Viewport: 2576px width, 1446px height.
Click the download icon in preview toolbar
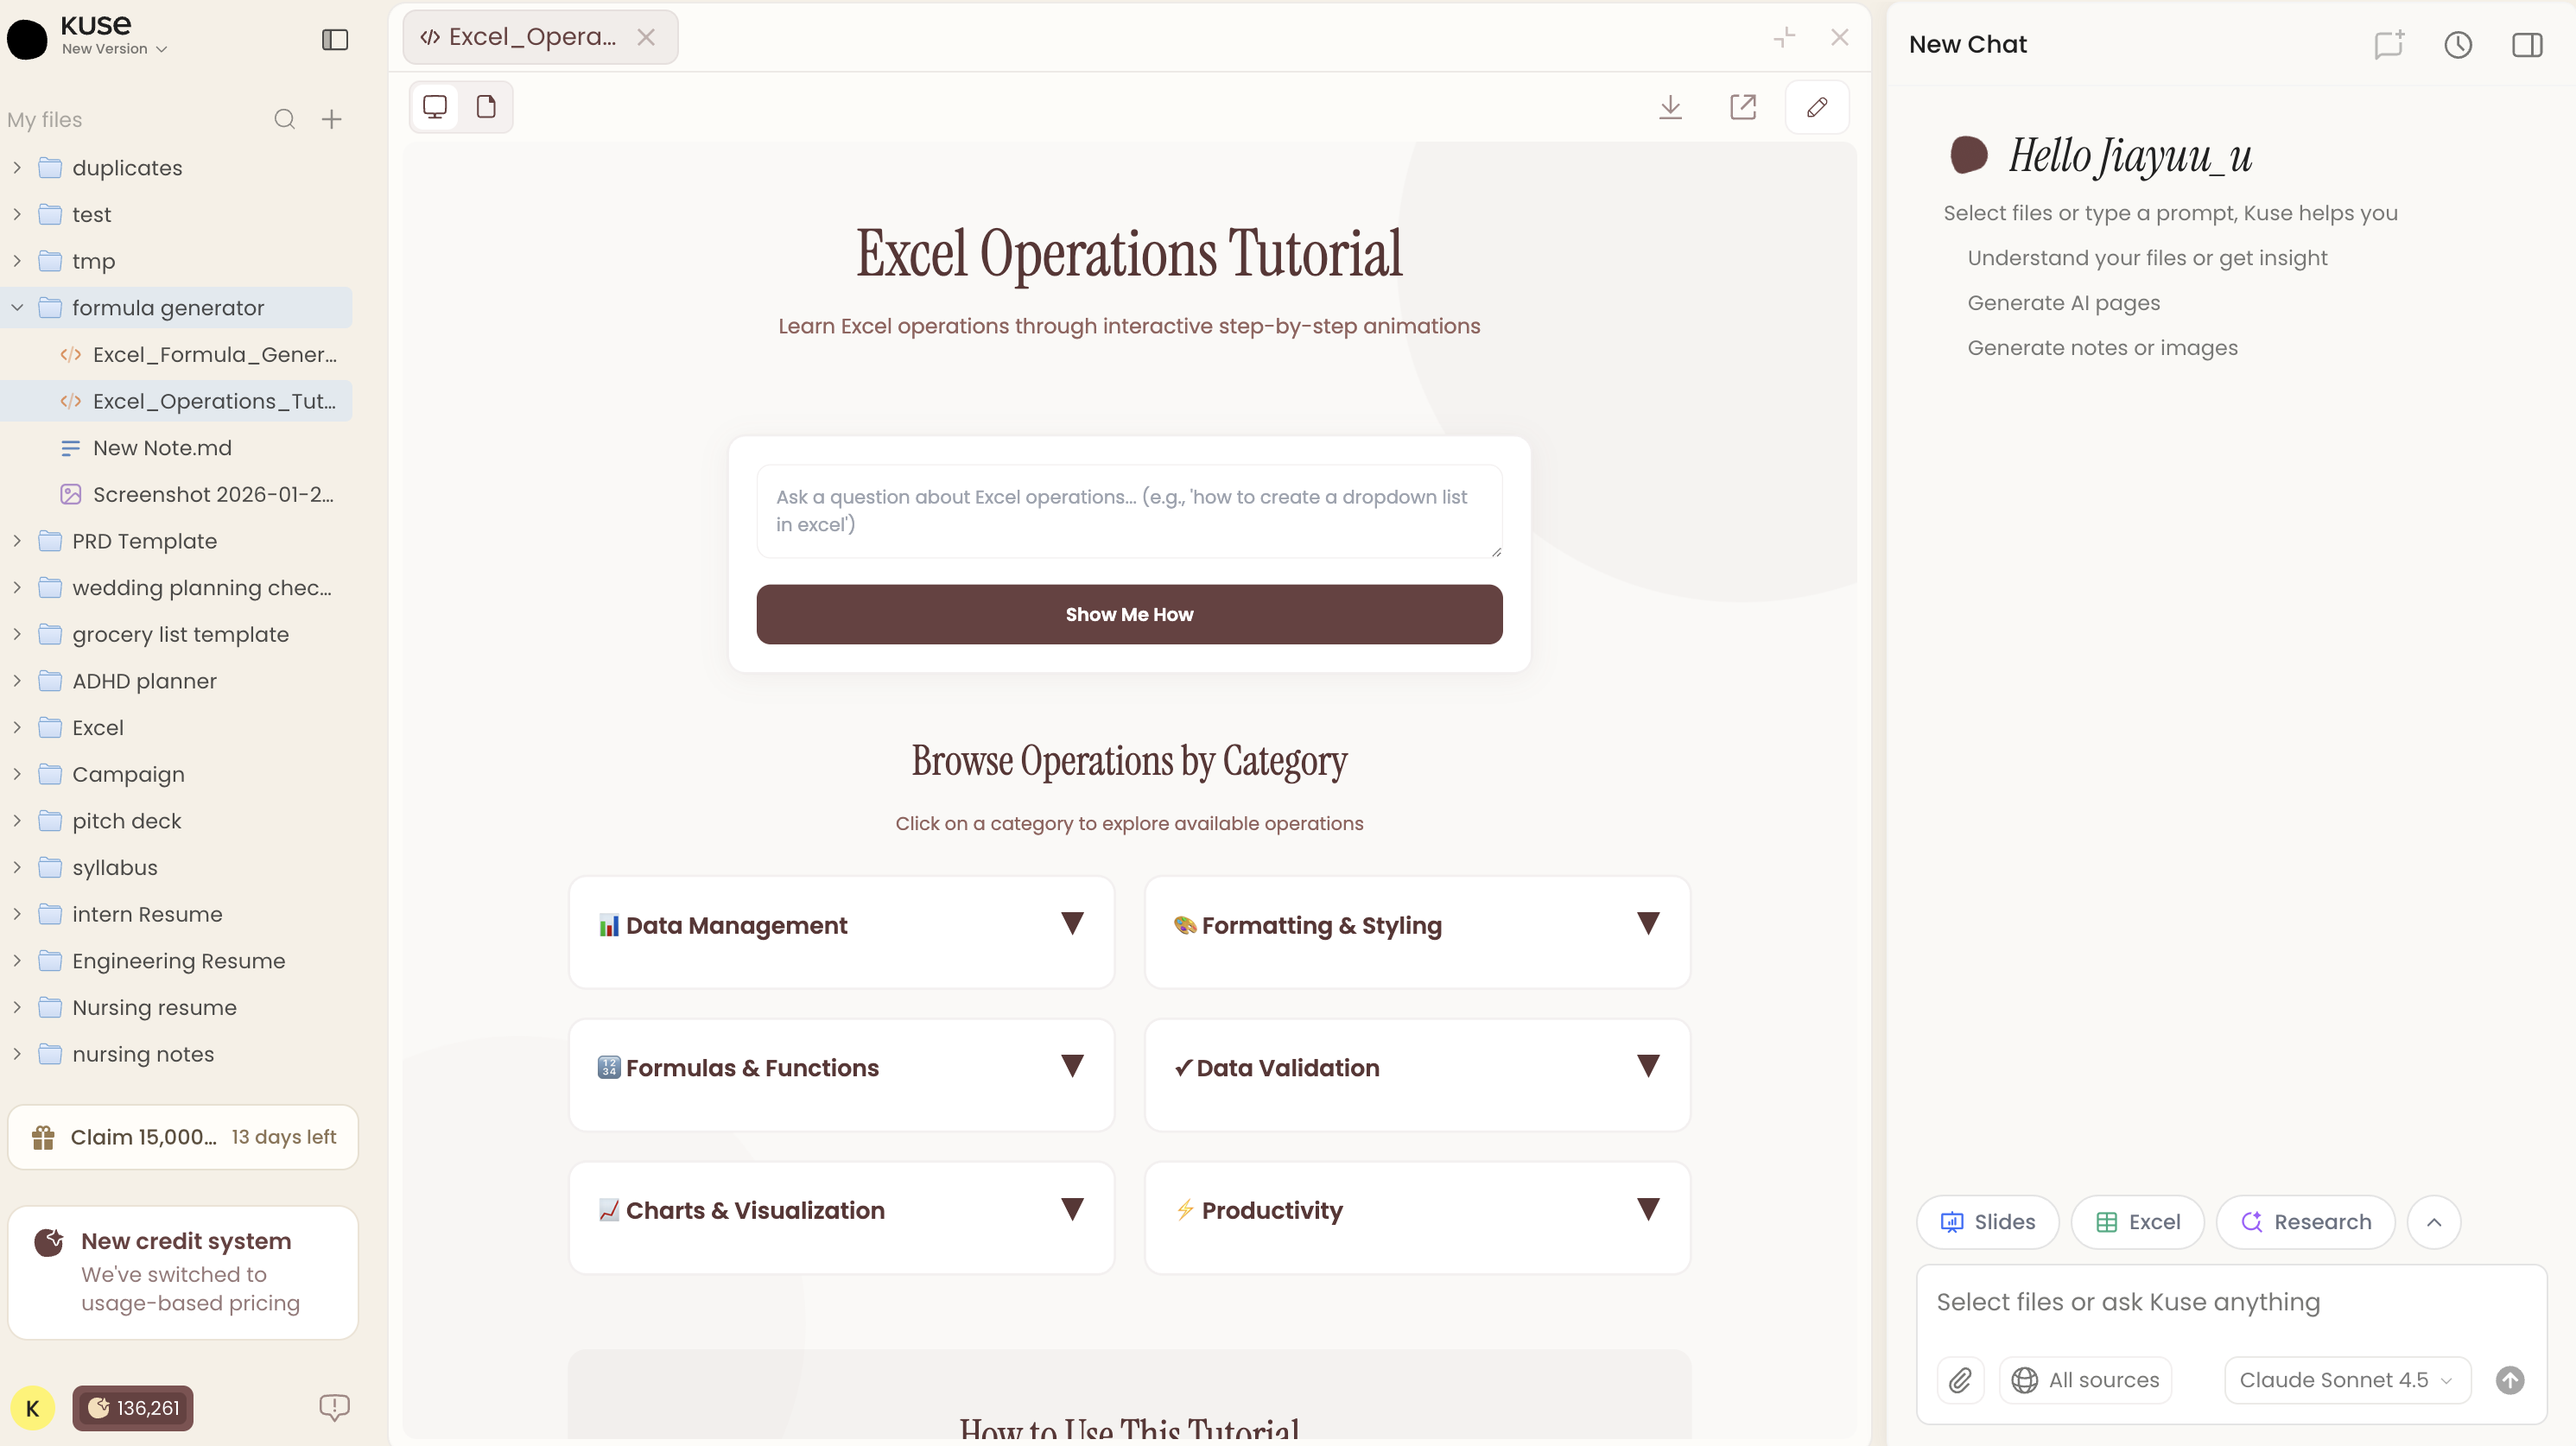(x=1670, y=107)
